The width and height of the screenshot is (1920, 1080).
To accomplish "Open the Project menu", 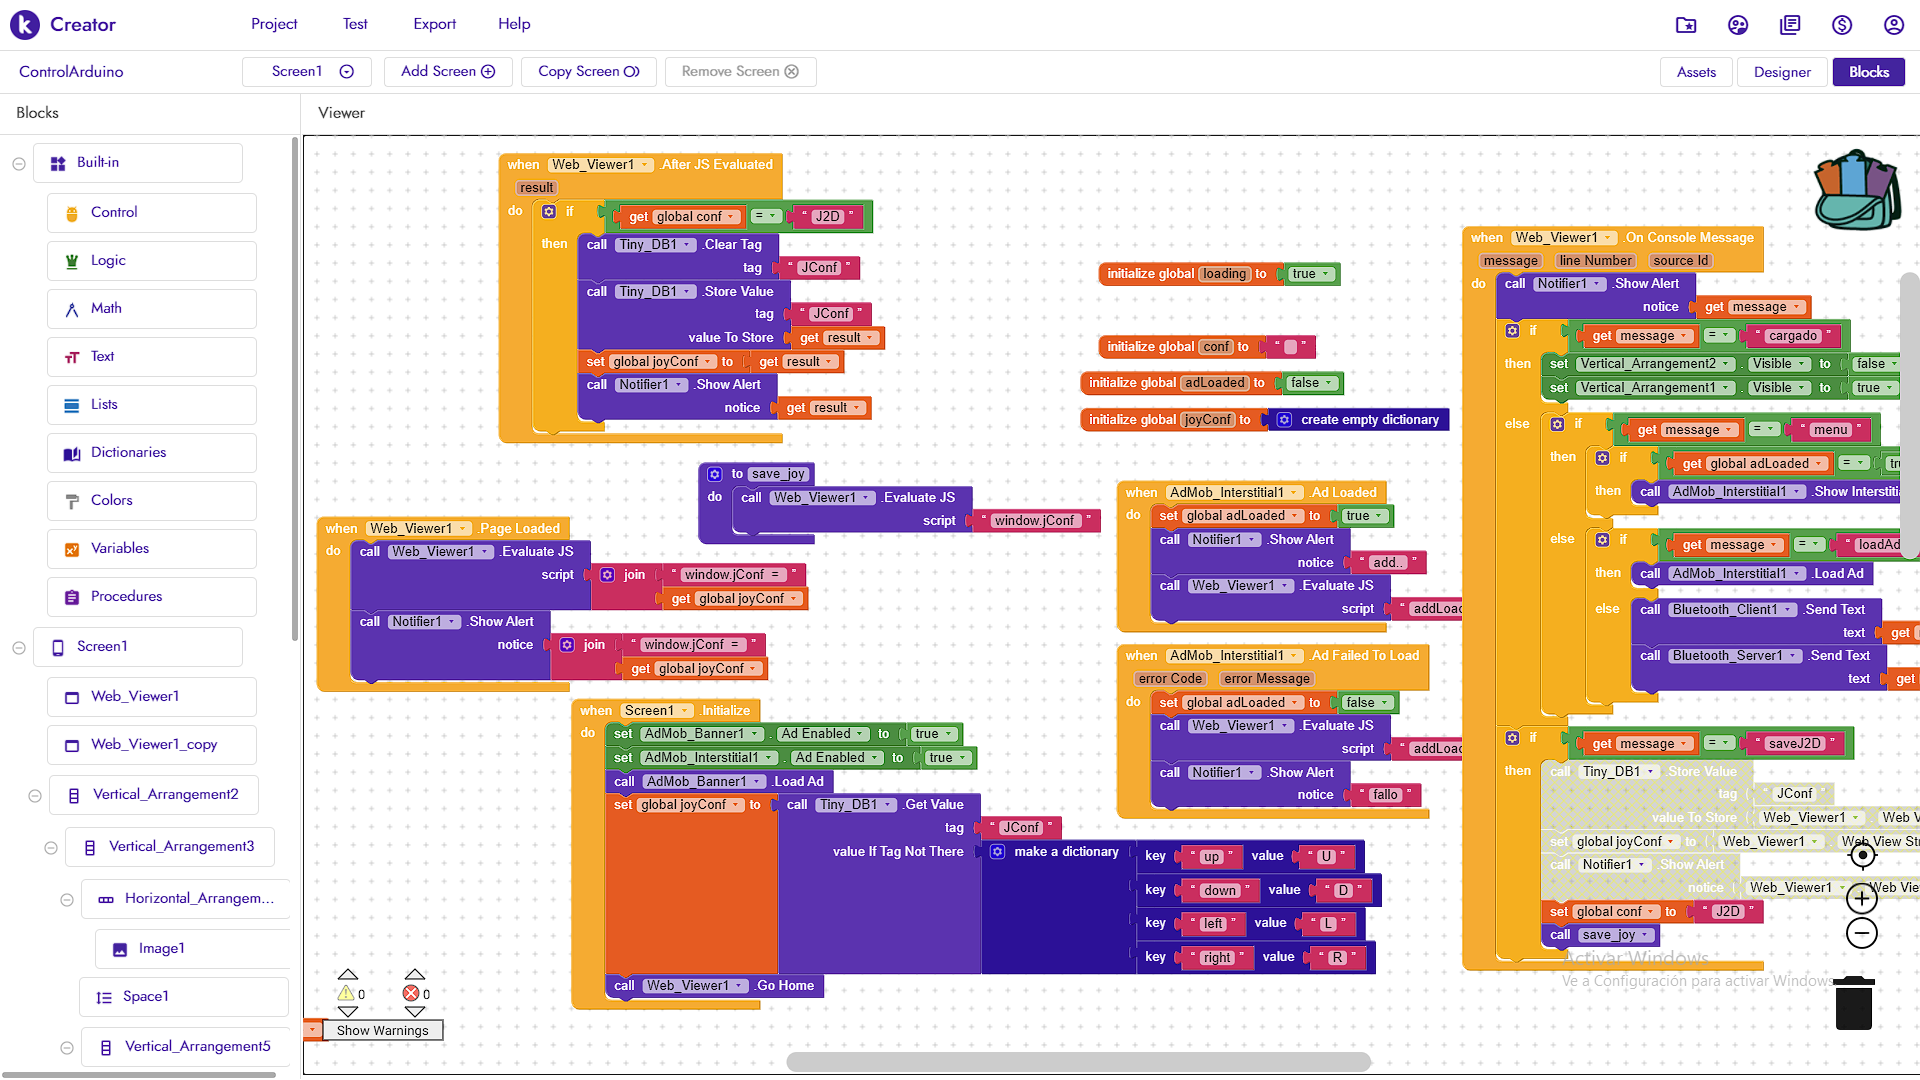I will pos(274,24).
